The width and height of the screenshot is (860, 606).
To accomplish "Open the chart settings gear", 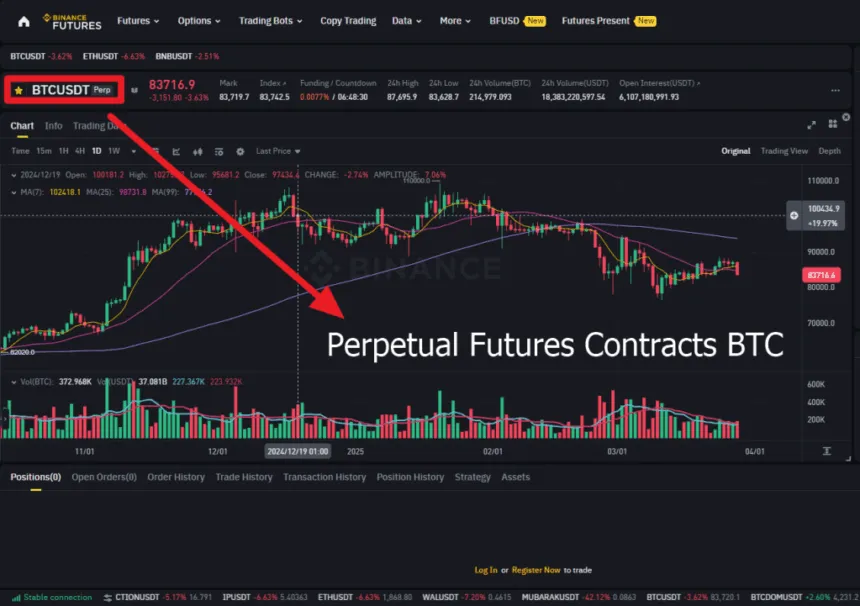I will point(240,151).
